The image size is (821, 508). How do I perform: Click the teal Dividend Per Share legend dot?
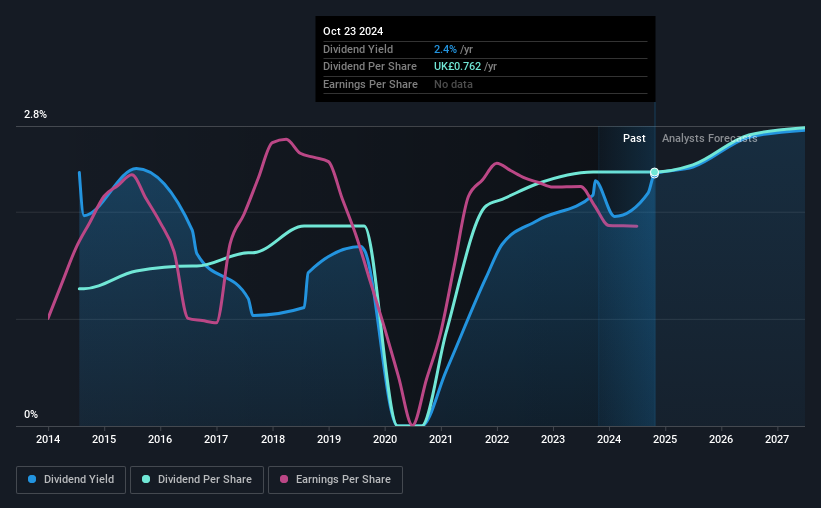click(x=146, y=479)
